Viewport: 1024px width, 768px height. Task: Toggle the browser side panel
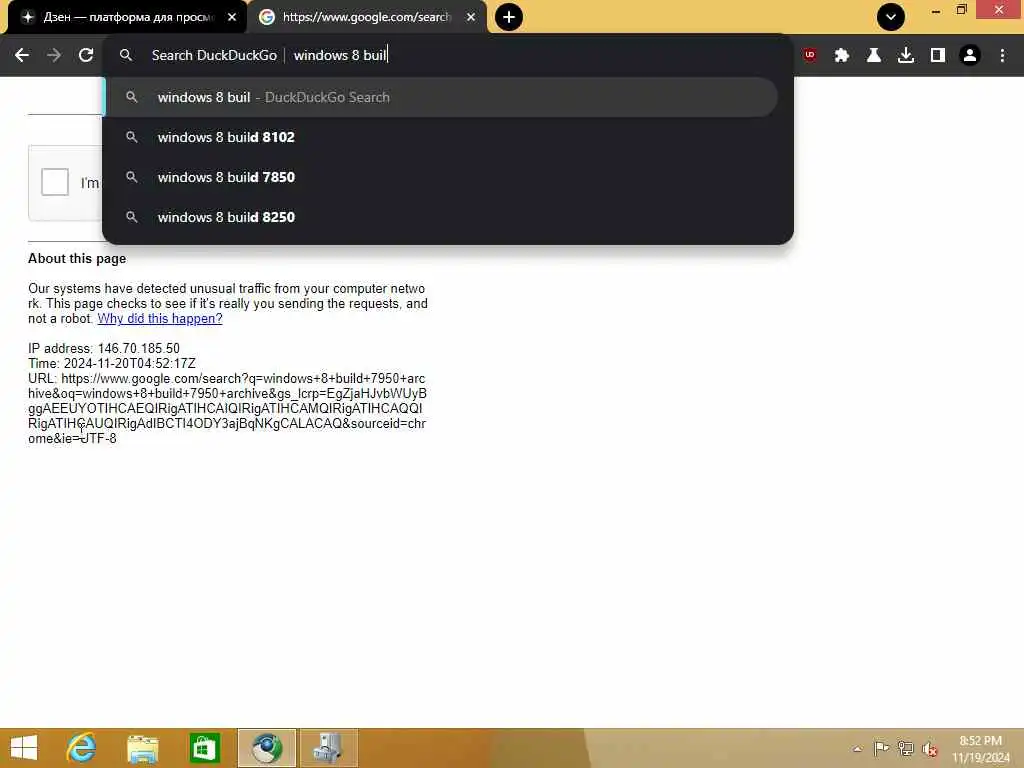pyautogui.click(x=938, y=56)
